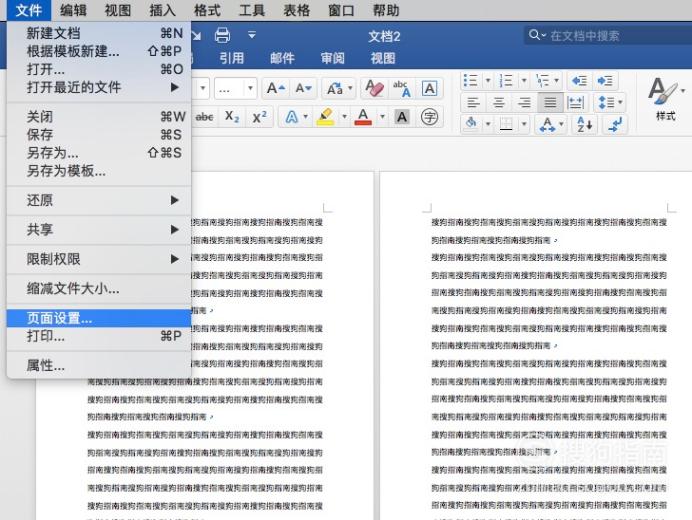Open borders dropdown arrow
Screen dimensions: 692x520
pos(524,124)
